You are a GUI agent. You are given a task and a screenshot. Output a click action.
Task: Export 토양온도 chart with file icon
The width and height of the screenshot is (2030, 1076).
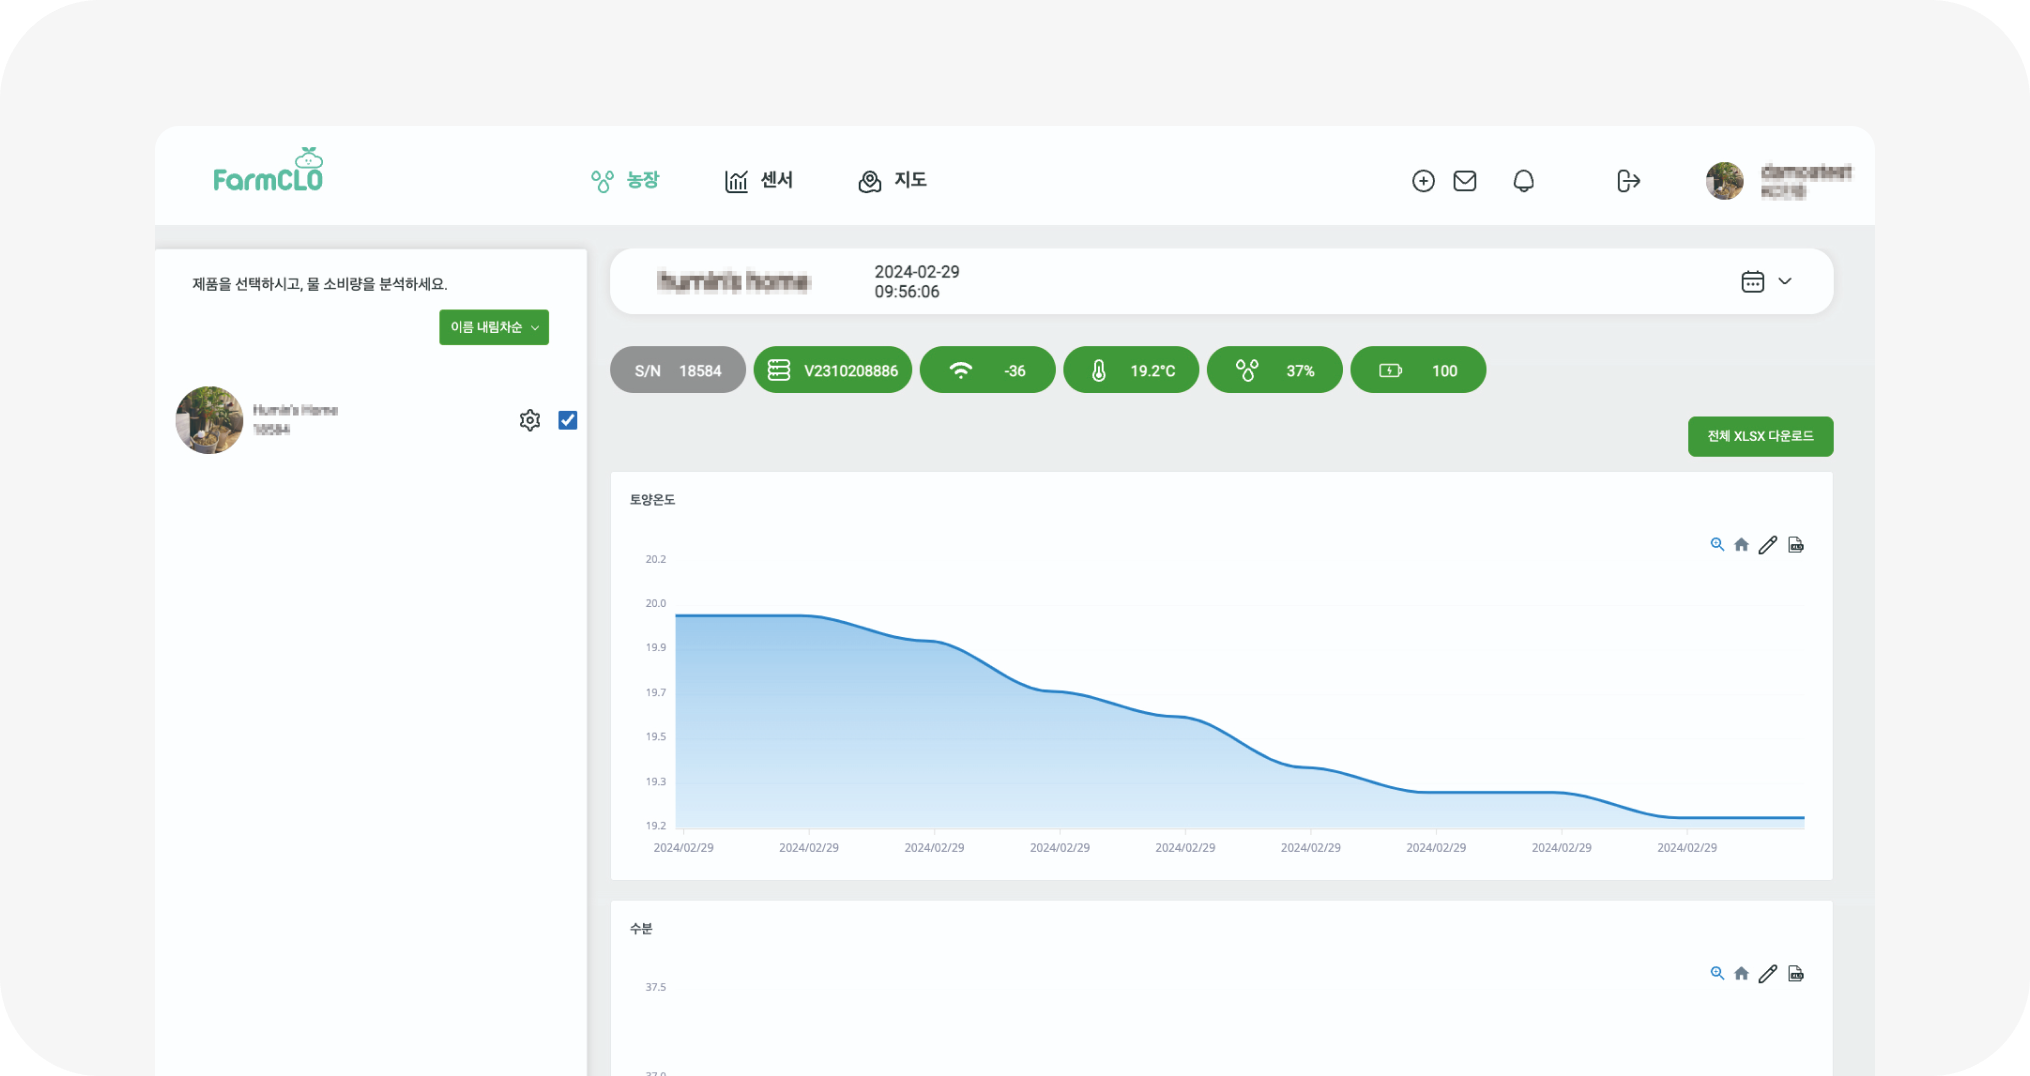[1796, 544]
